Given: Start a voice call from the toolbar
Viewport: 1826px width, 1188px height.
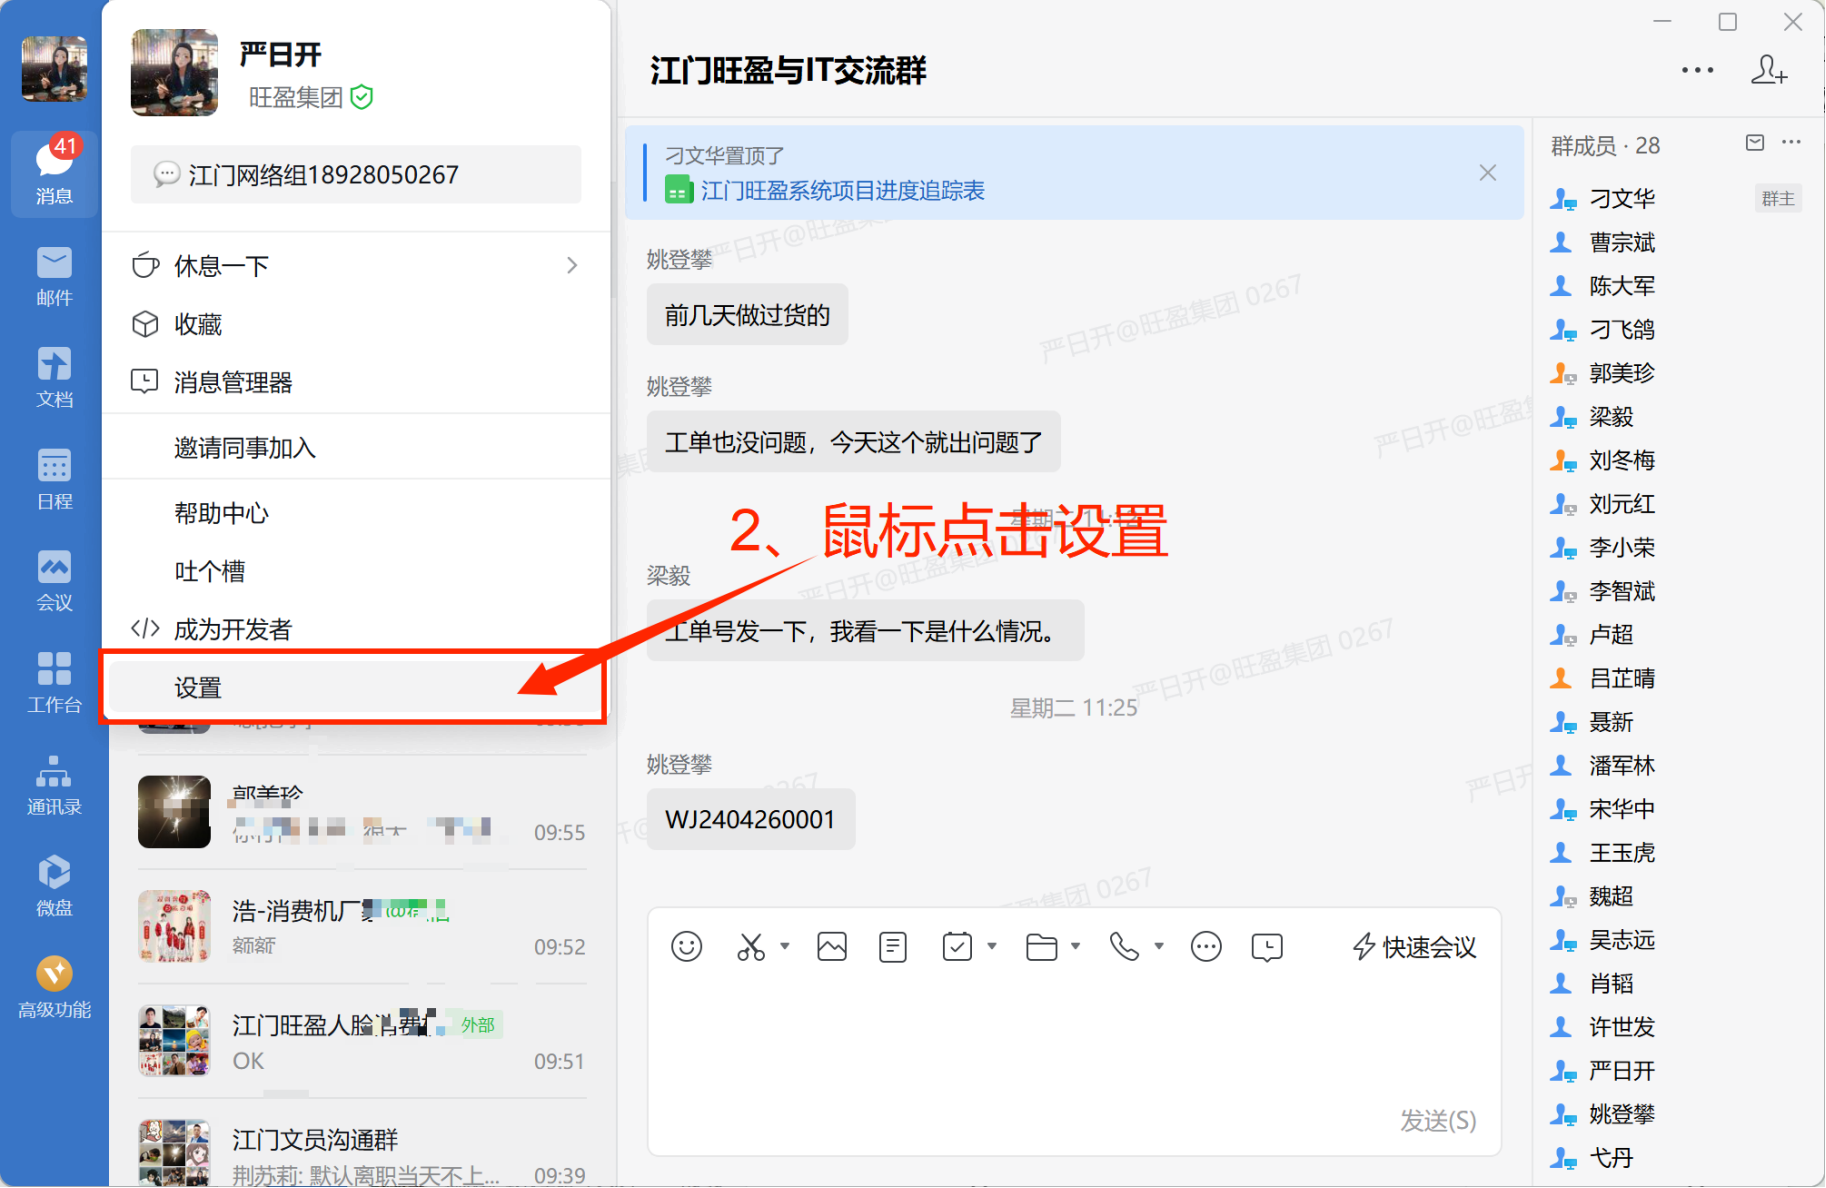Looking at the screenshot, I should click(x=1125, y=946).
